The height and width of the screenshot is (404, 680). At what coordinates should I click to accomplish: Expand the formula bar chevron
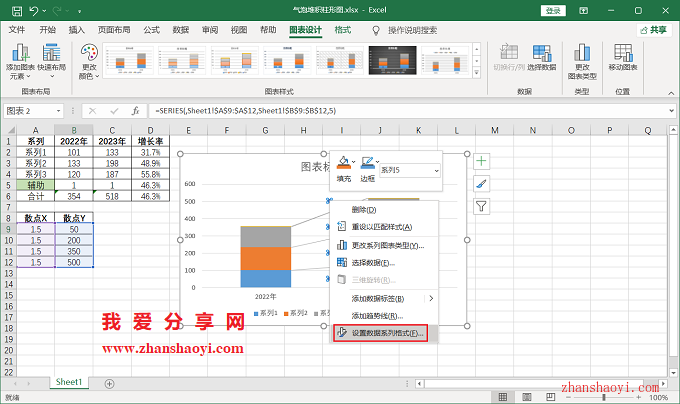671,111
